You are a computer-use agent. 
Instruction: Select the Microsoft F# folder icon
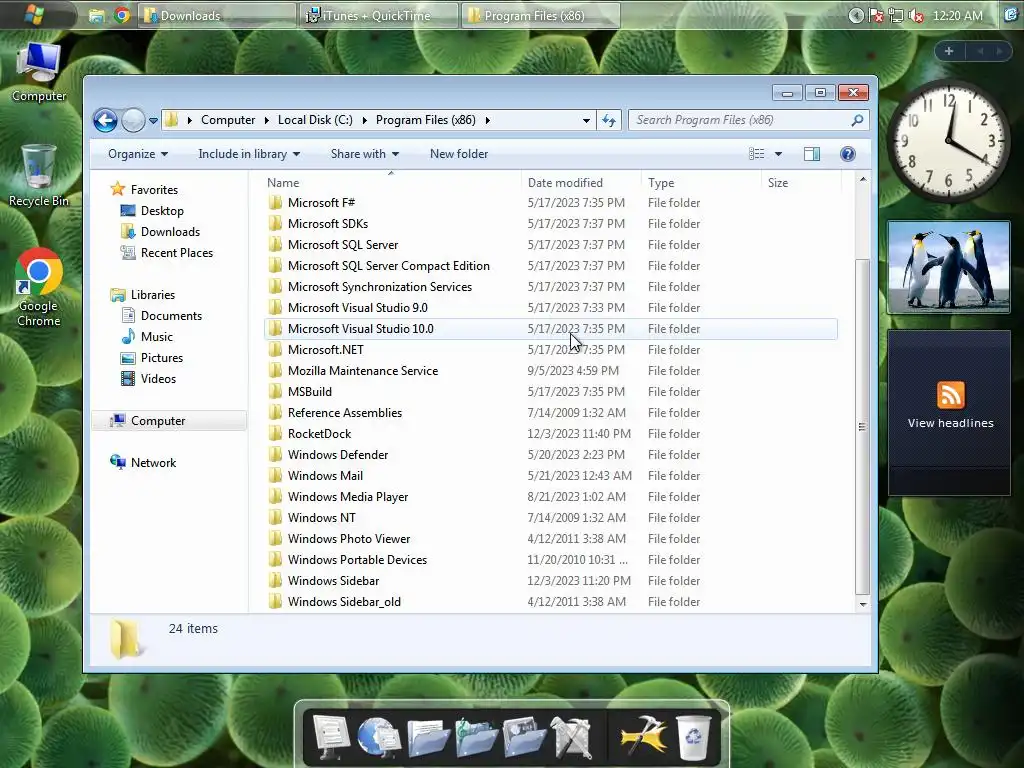(276, 202)
